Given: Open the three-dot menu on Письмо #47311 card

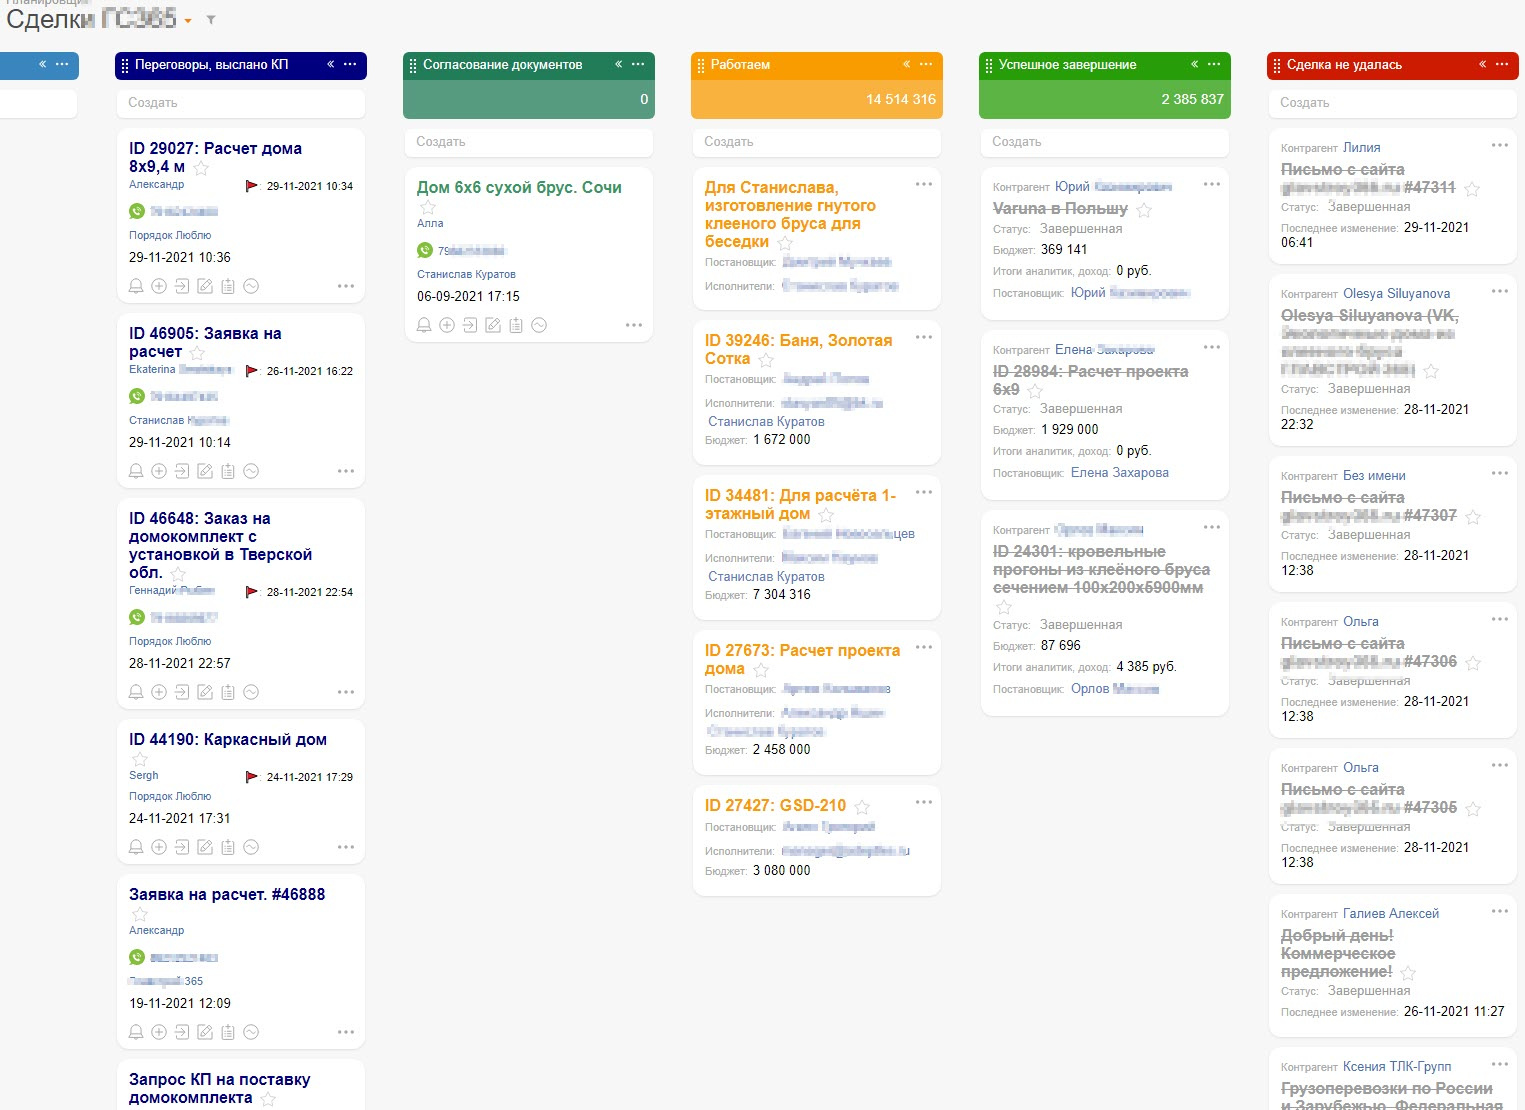Looking at the screenshot, I should pos(1500,145).
